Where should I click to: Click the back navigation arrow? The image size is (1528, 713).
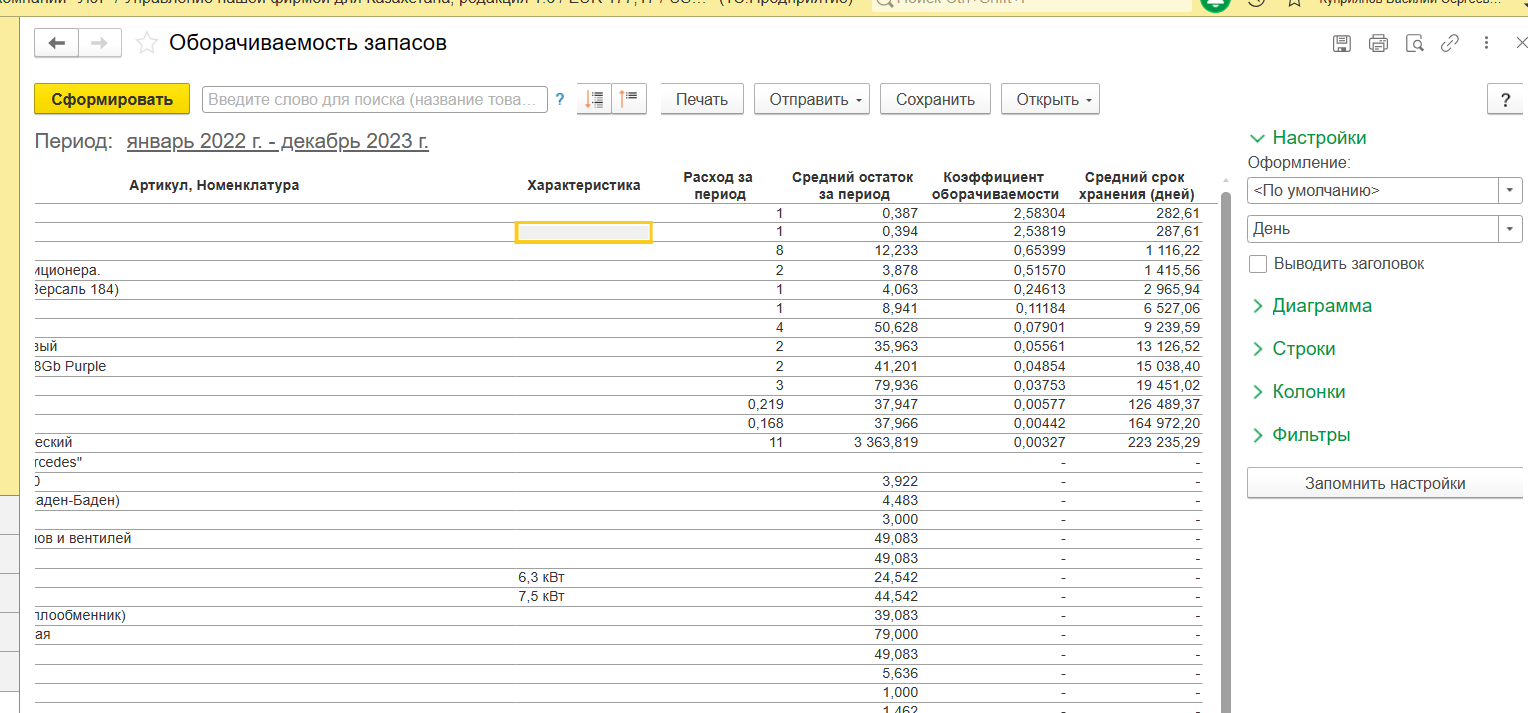tap(57, 43)
